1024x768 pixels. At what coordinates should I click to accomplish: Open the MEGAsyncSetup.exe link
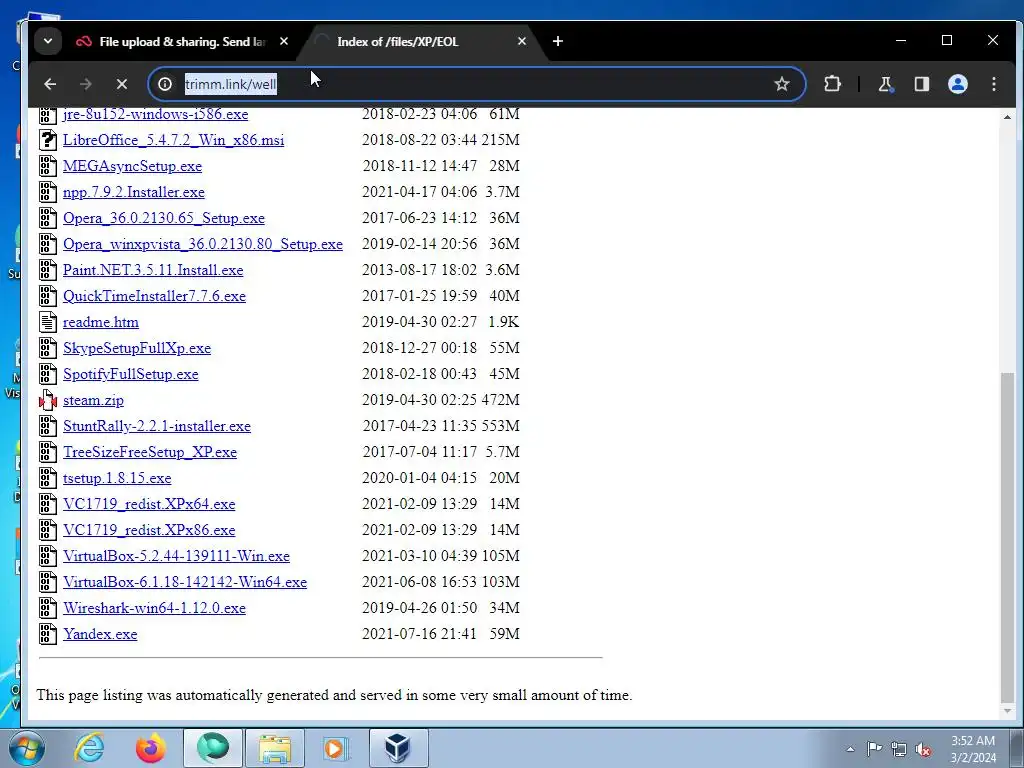click(133, 166)
